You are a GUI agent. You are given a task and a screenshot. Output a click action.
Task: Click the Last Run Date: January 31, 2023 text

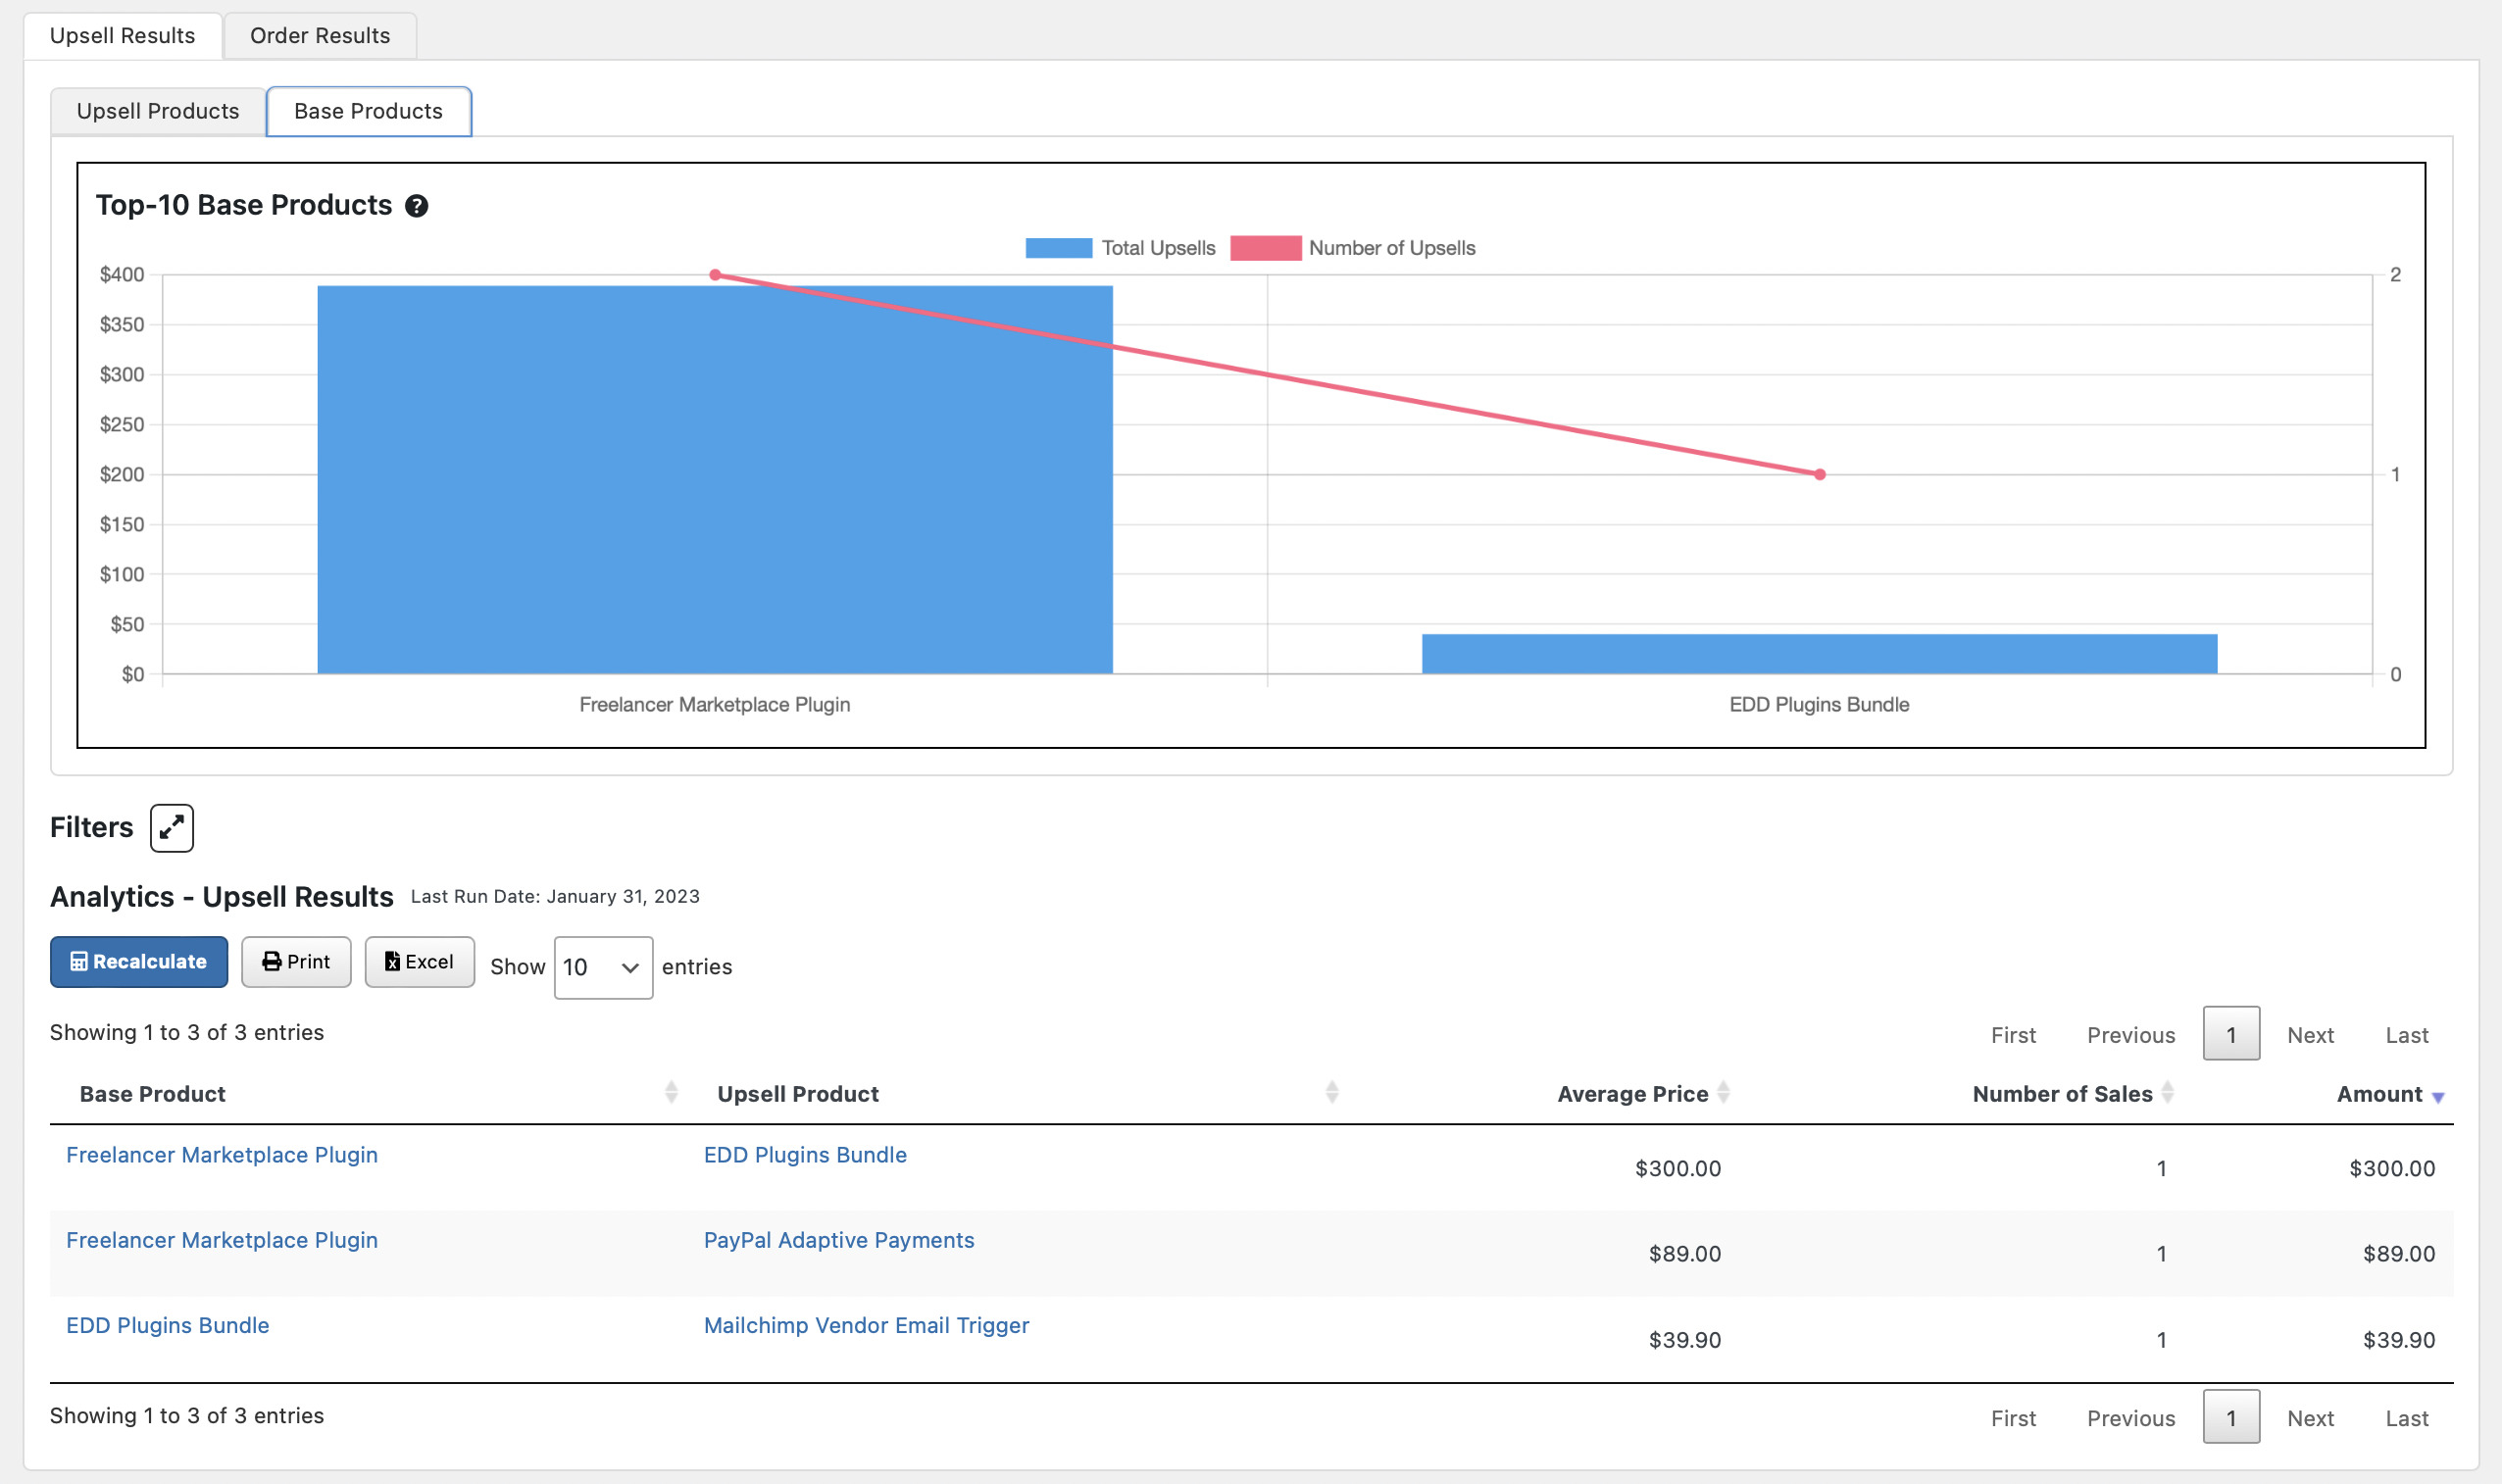tap(555, 897)
